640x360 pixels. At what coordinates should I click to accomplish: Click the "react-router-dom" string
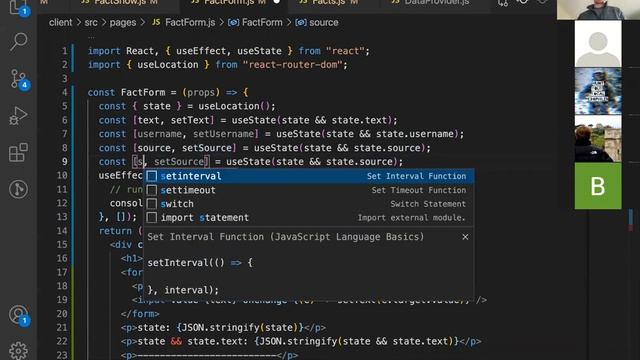click(x=292, y=65)
